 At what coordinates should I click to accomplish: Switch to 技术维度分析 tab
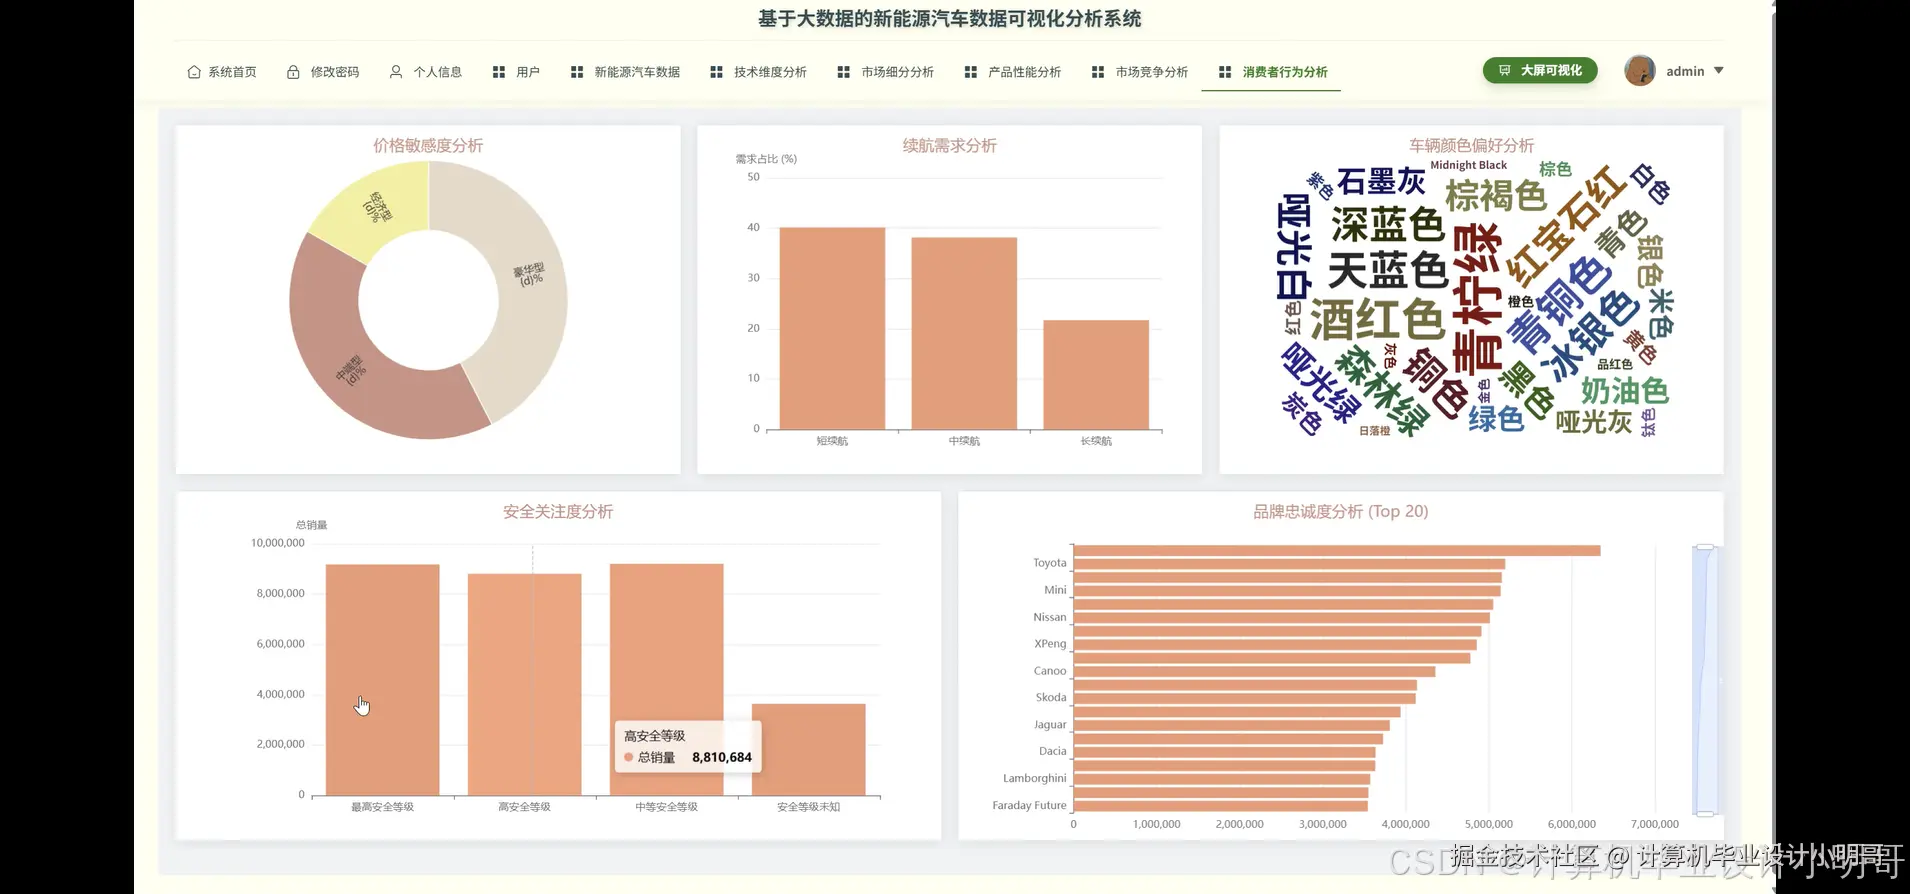[x=759, y=72]
